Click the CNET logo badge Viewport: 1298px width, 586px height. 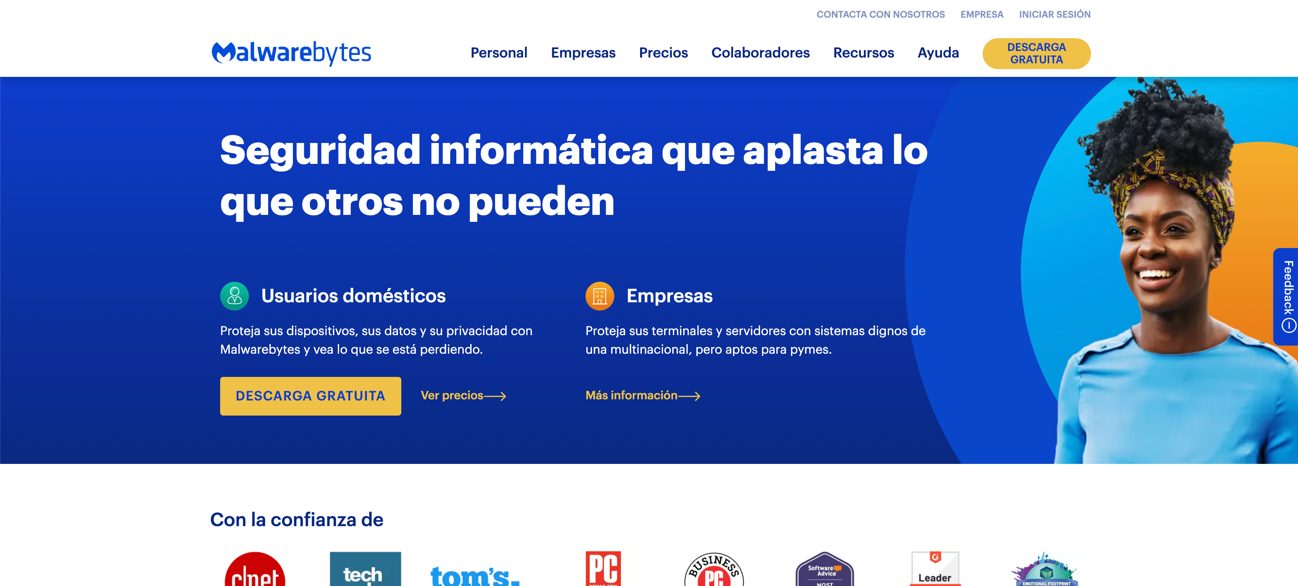(x=255, y=571)
